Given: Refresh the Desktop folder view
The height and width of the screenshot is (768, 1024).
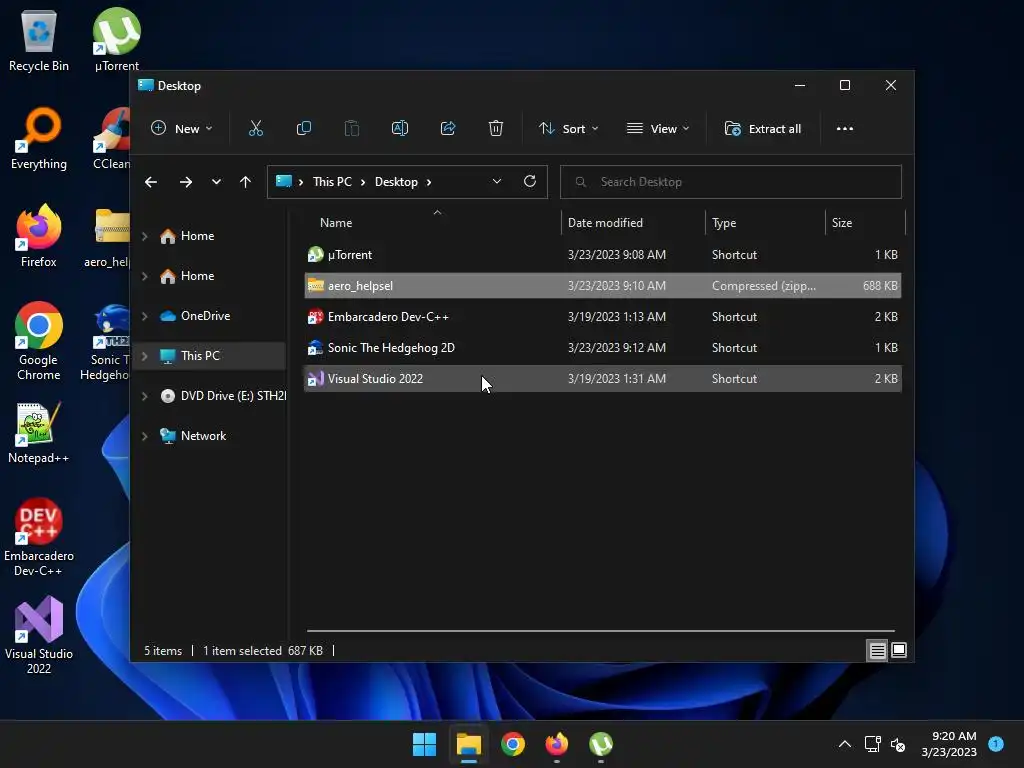Looking at the screenshot, I should point(530,182).
